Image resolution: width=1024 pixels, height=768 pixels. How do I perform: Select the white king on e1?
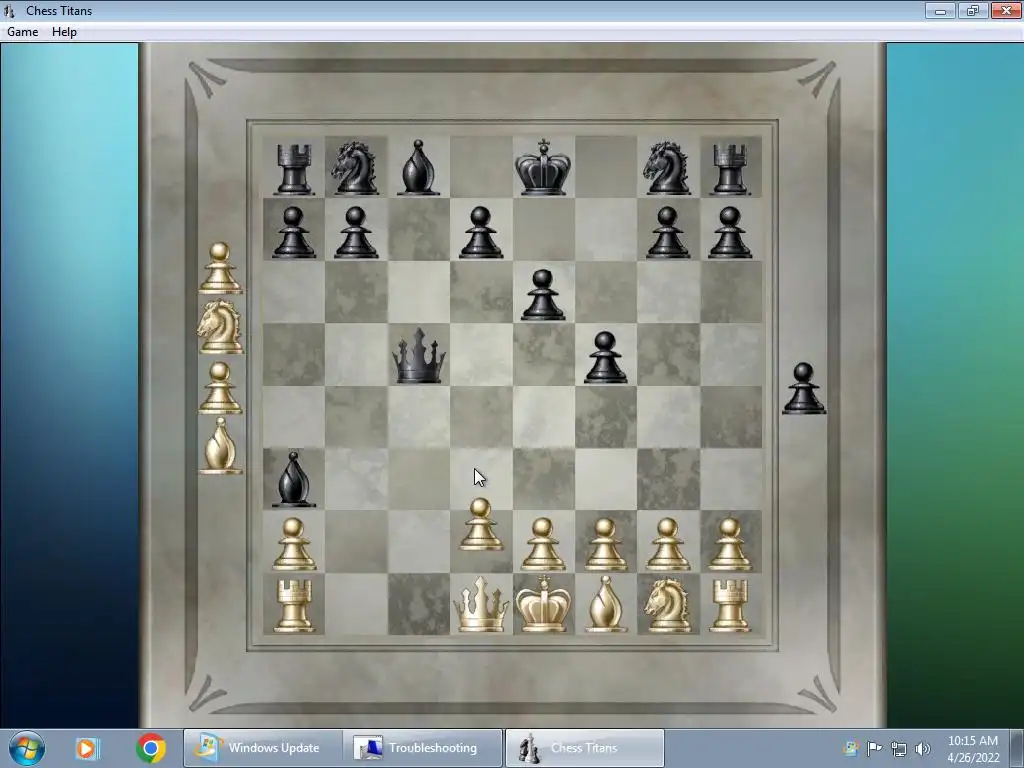click(543, 604)
